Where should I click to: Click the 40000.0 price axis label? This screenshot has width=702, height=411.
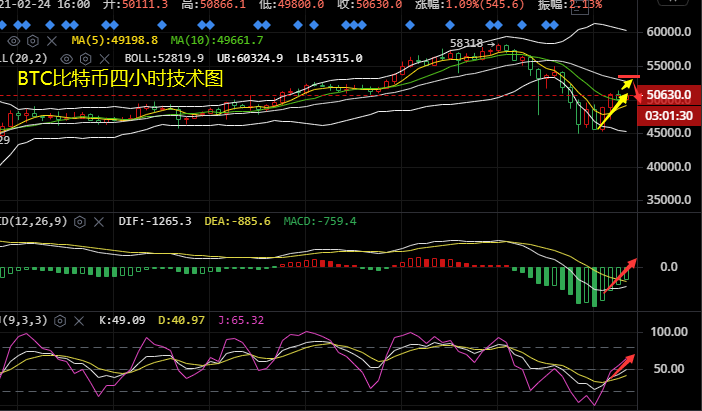coord(668,167)
